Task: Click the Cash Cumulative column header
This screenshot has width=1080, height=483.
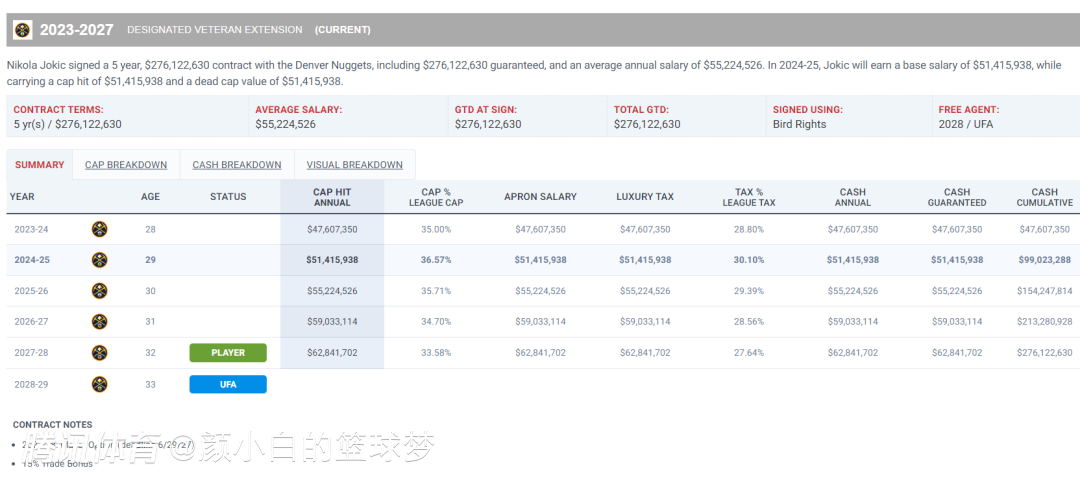Action: pos(1045,197)
